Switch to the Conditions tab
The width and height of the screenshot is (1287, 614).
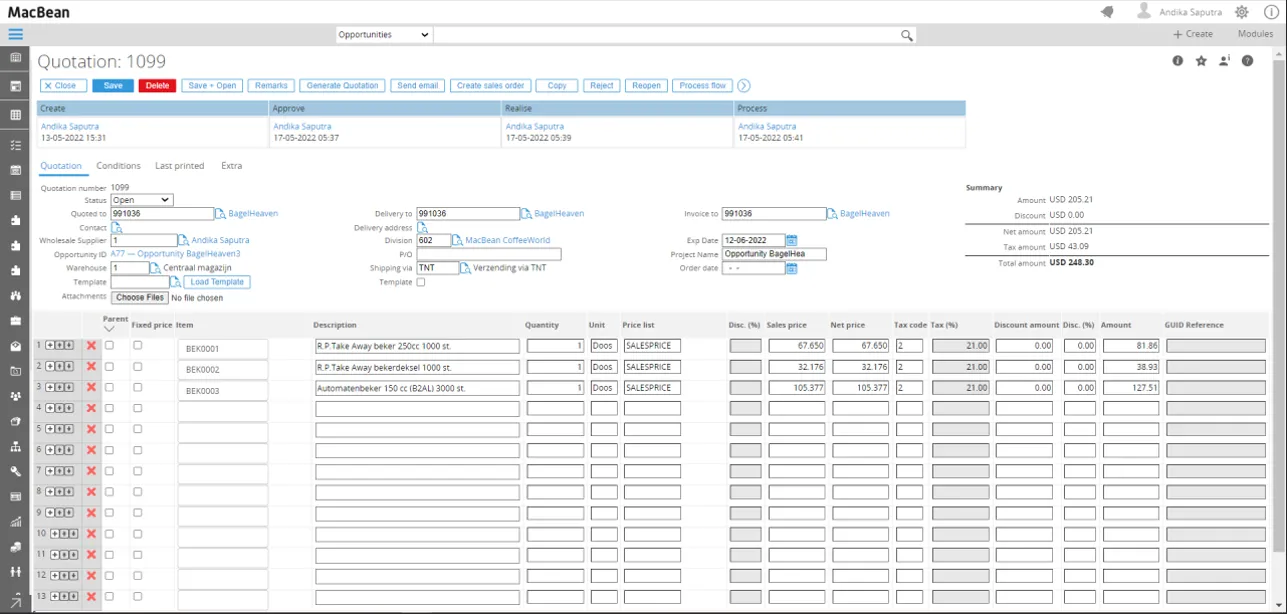pos(118,166)
